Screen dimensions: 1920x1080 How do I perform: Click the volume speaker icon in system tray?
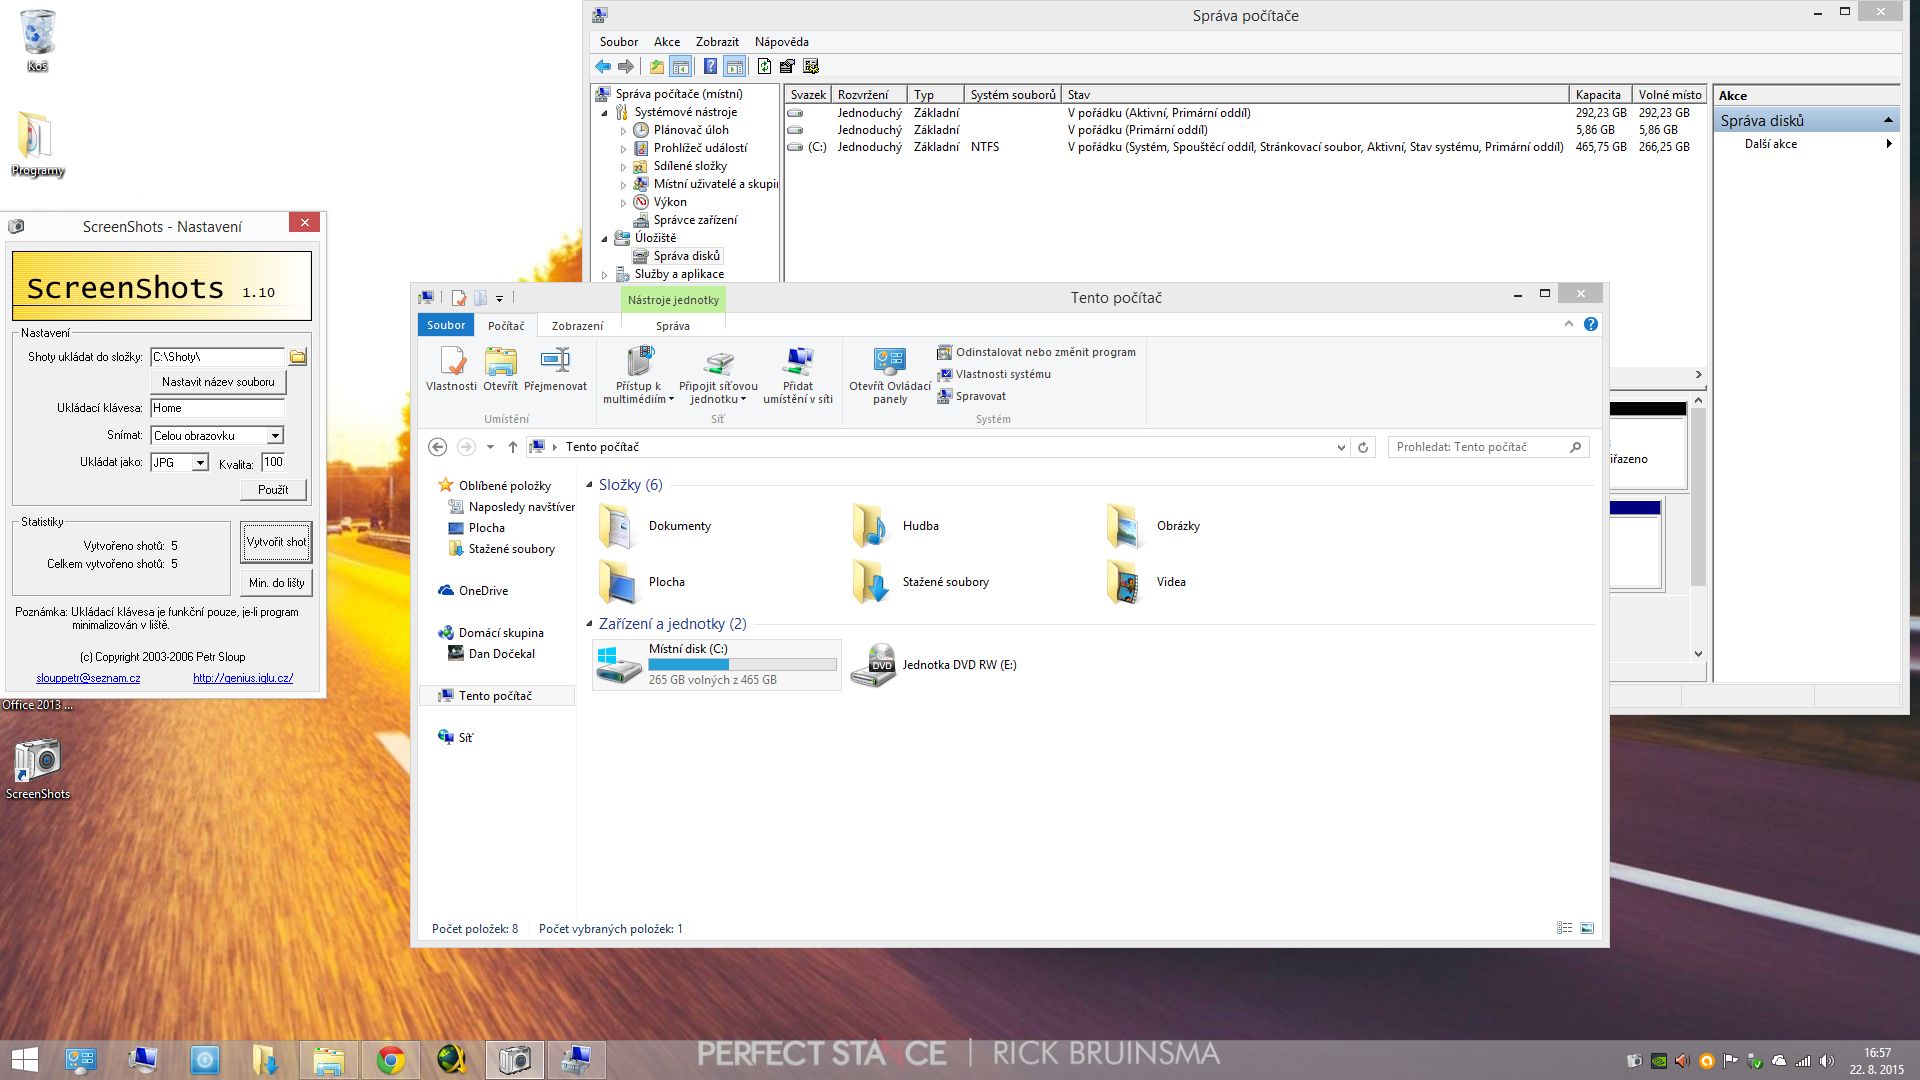pos(1827,1061)
